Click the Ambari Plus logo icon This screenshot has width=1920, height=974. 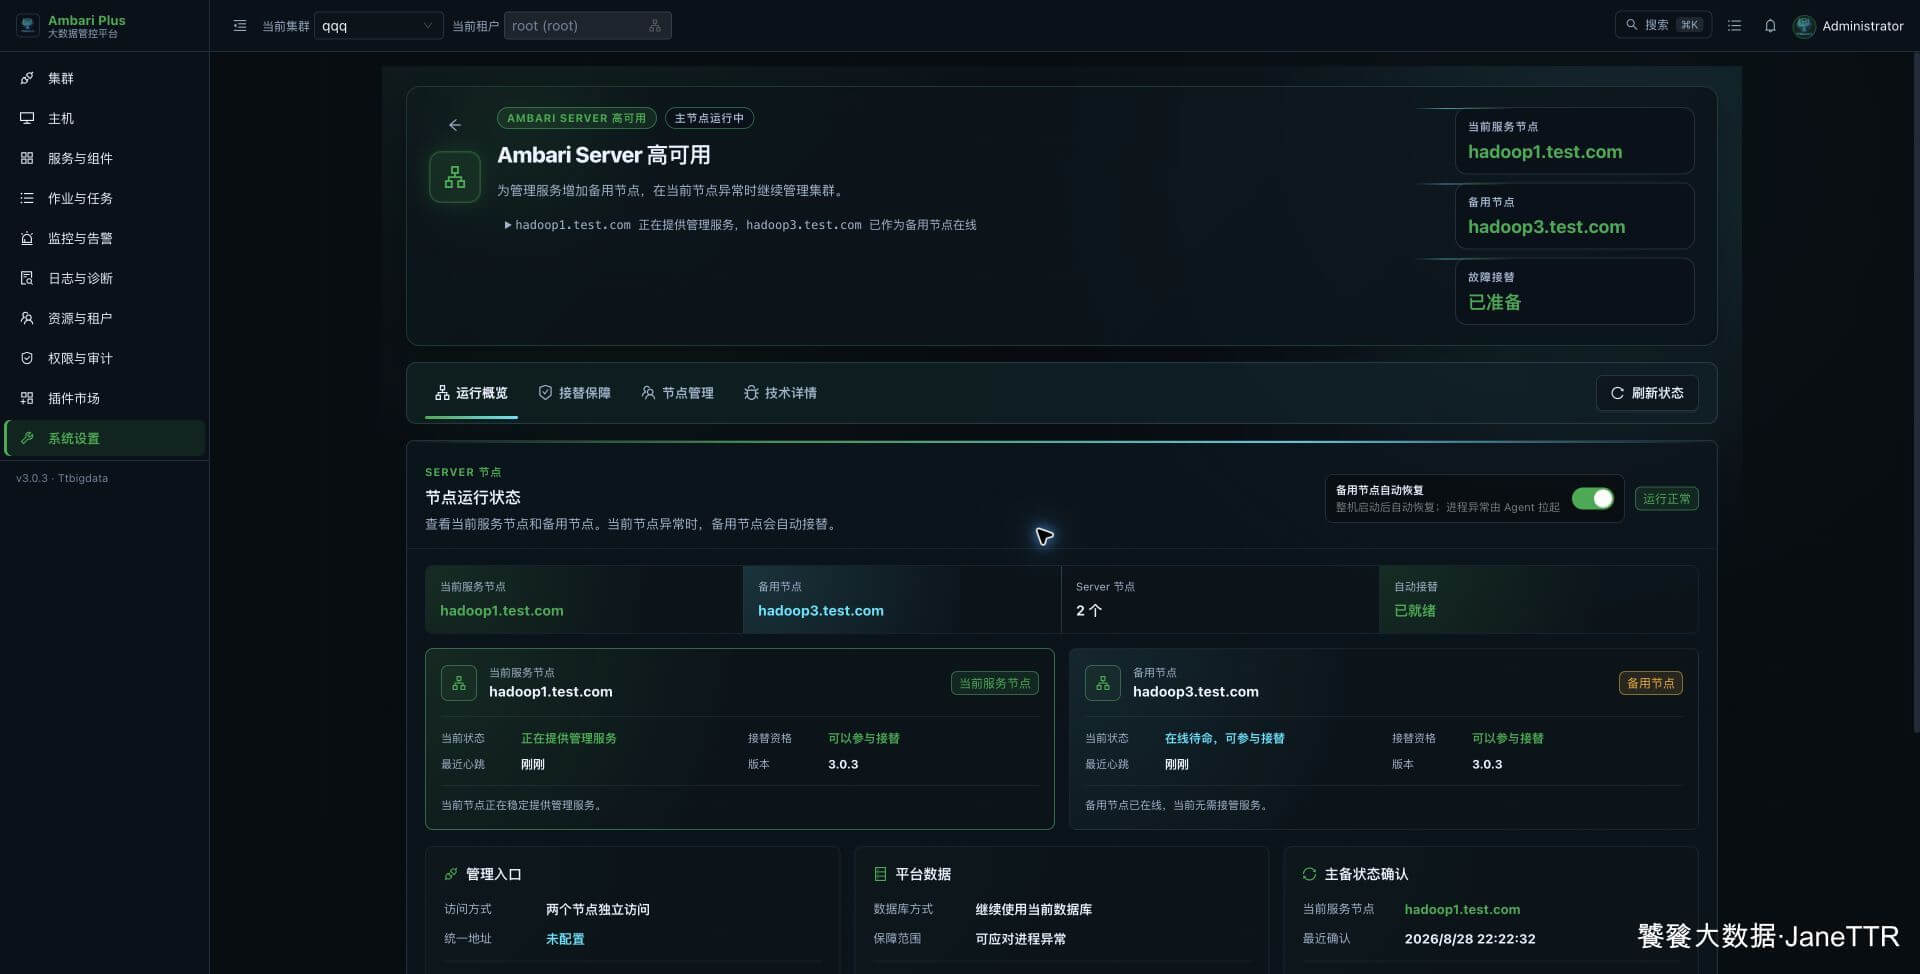tap(28, 25)
